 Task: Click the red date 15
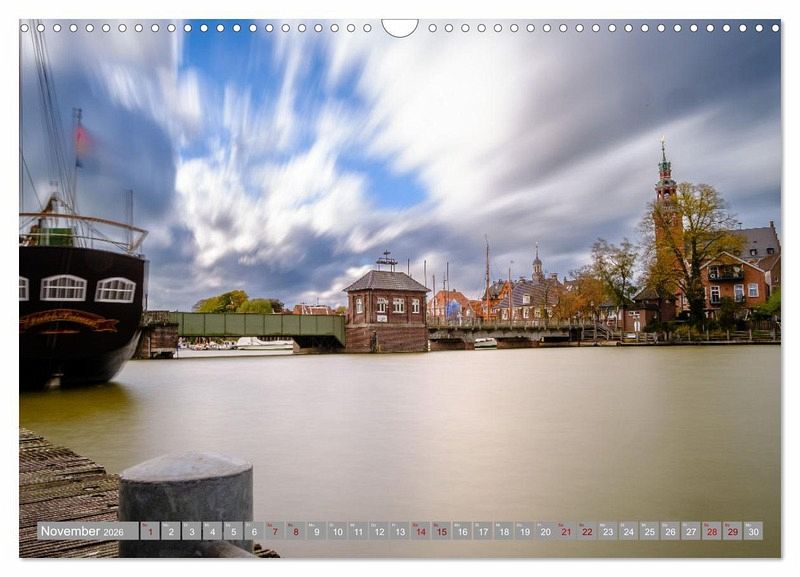(x=441, y=531)
